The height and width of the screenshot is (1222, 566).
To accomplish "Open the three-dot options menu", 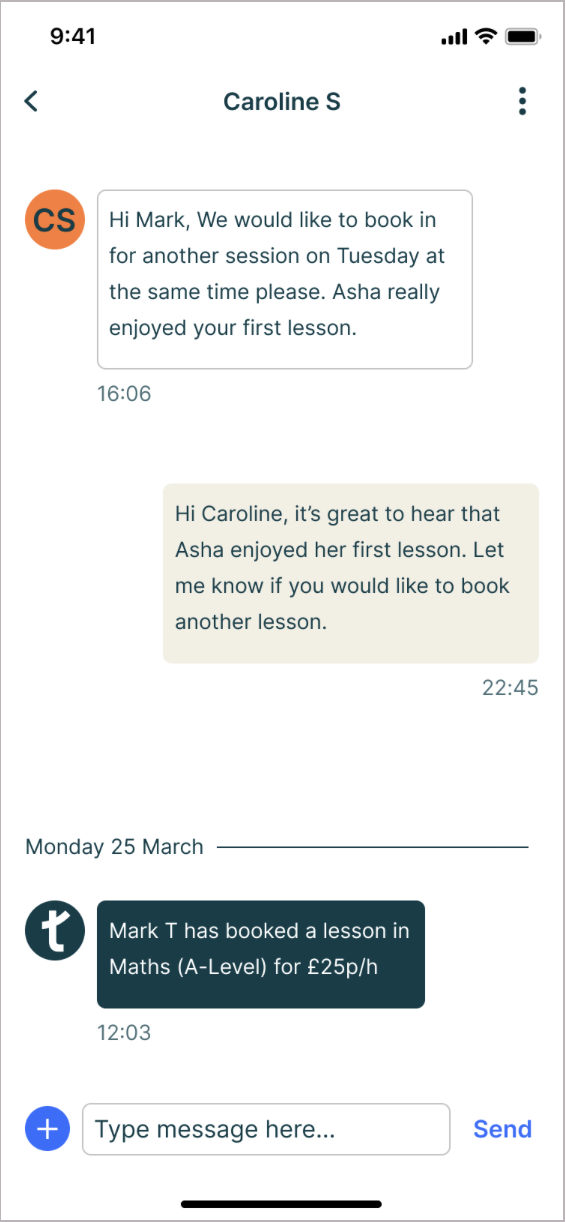I will tap(522, 101).
